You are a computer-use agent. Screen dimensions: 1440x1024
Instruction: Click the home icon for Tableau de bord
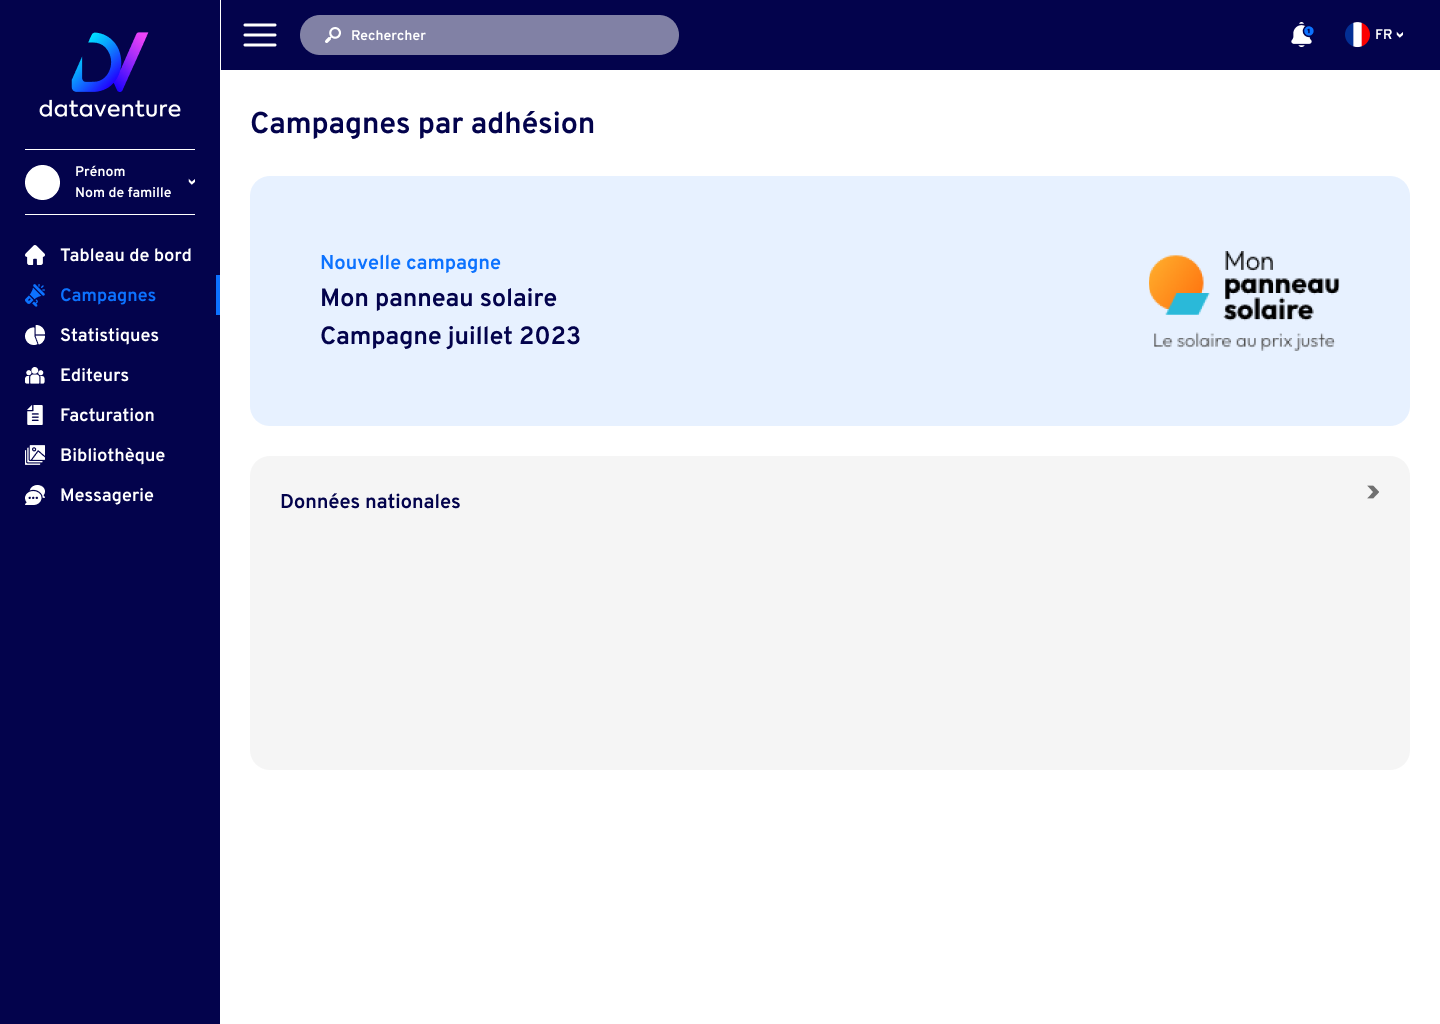35,255
